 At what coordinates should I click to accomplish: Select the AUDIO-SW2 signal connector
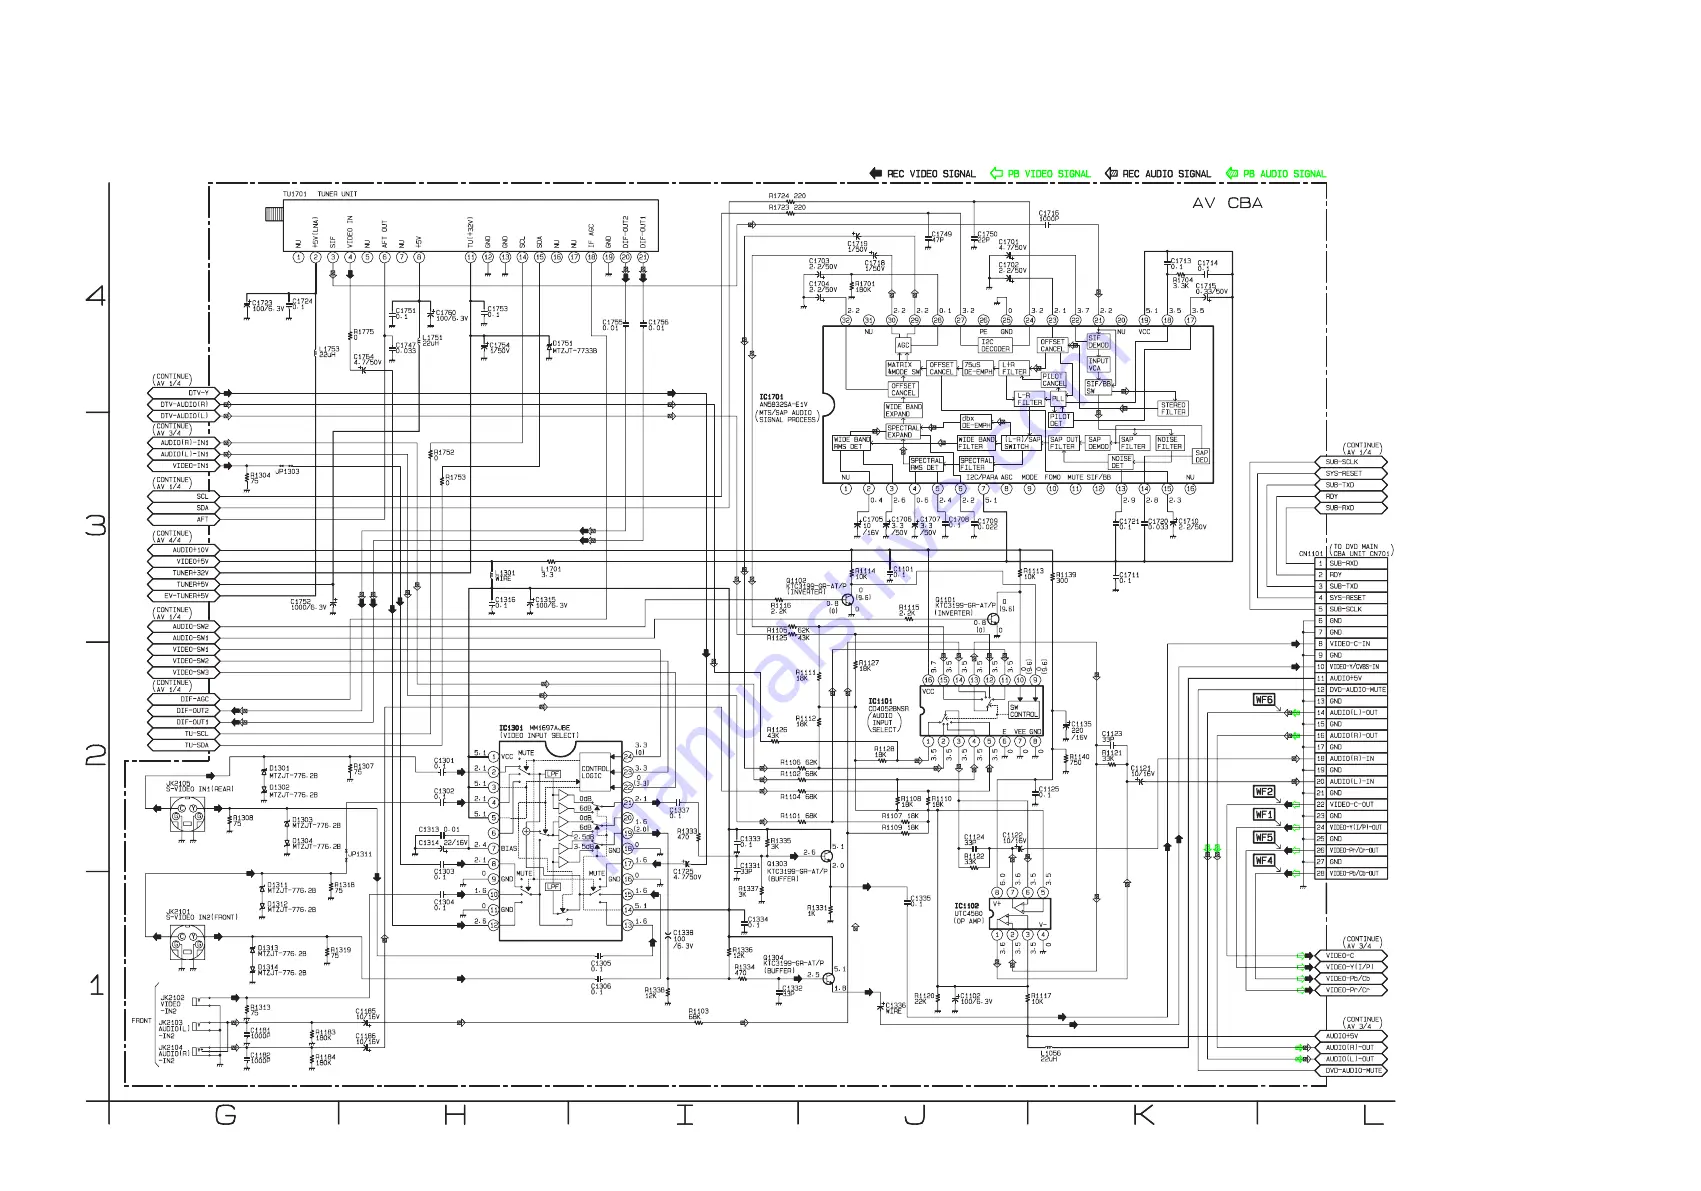pos(183,627)
